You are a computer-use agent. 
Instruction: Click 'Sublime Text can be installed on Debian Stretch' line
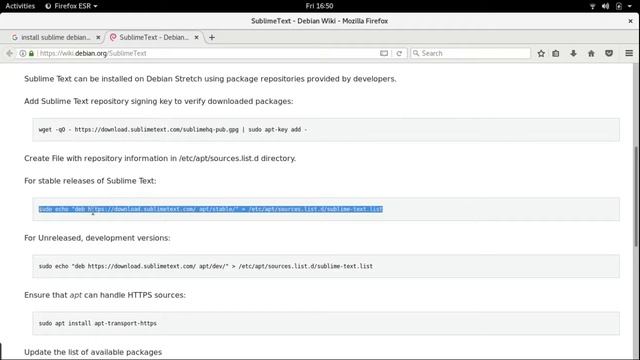(210, 79)
